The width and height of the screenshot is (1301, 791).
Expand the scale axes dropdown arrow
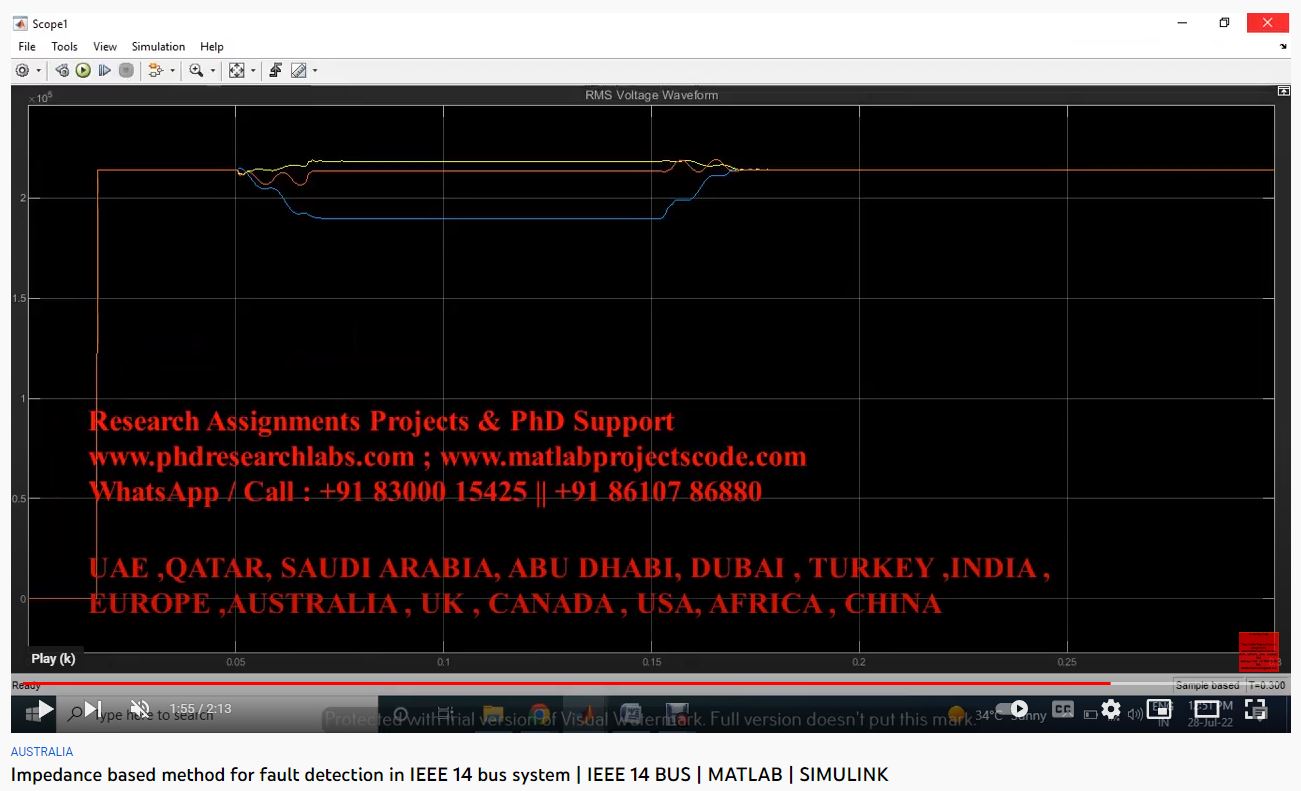253,71
